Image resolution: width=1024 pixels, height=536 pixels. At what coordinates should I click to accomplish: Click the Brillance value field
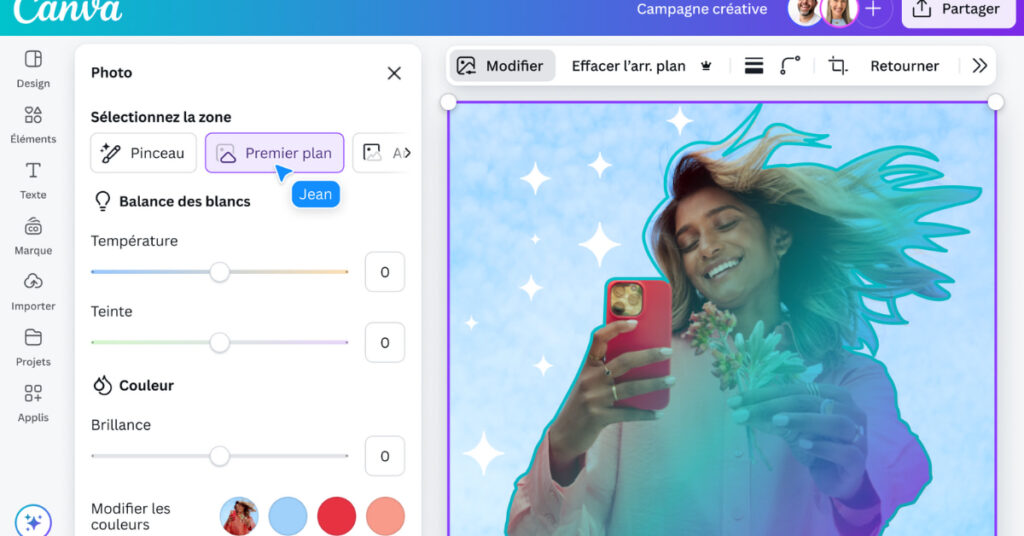click(x=385, y=456)
